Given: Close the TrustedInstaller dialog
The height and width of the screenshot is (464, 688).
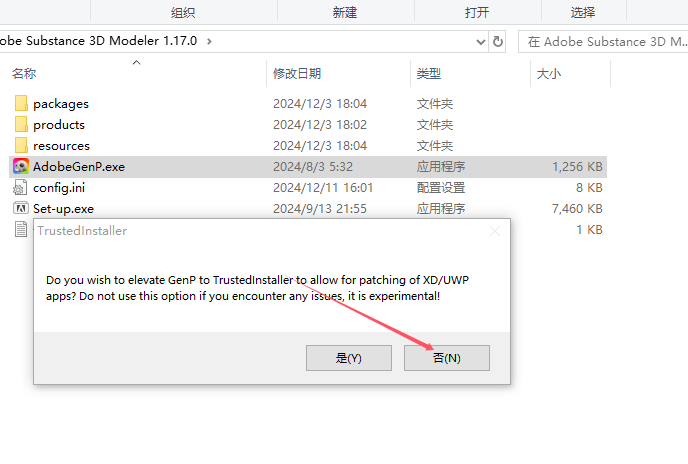Looking at the screenshot, I should coord(495,231).
